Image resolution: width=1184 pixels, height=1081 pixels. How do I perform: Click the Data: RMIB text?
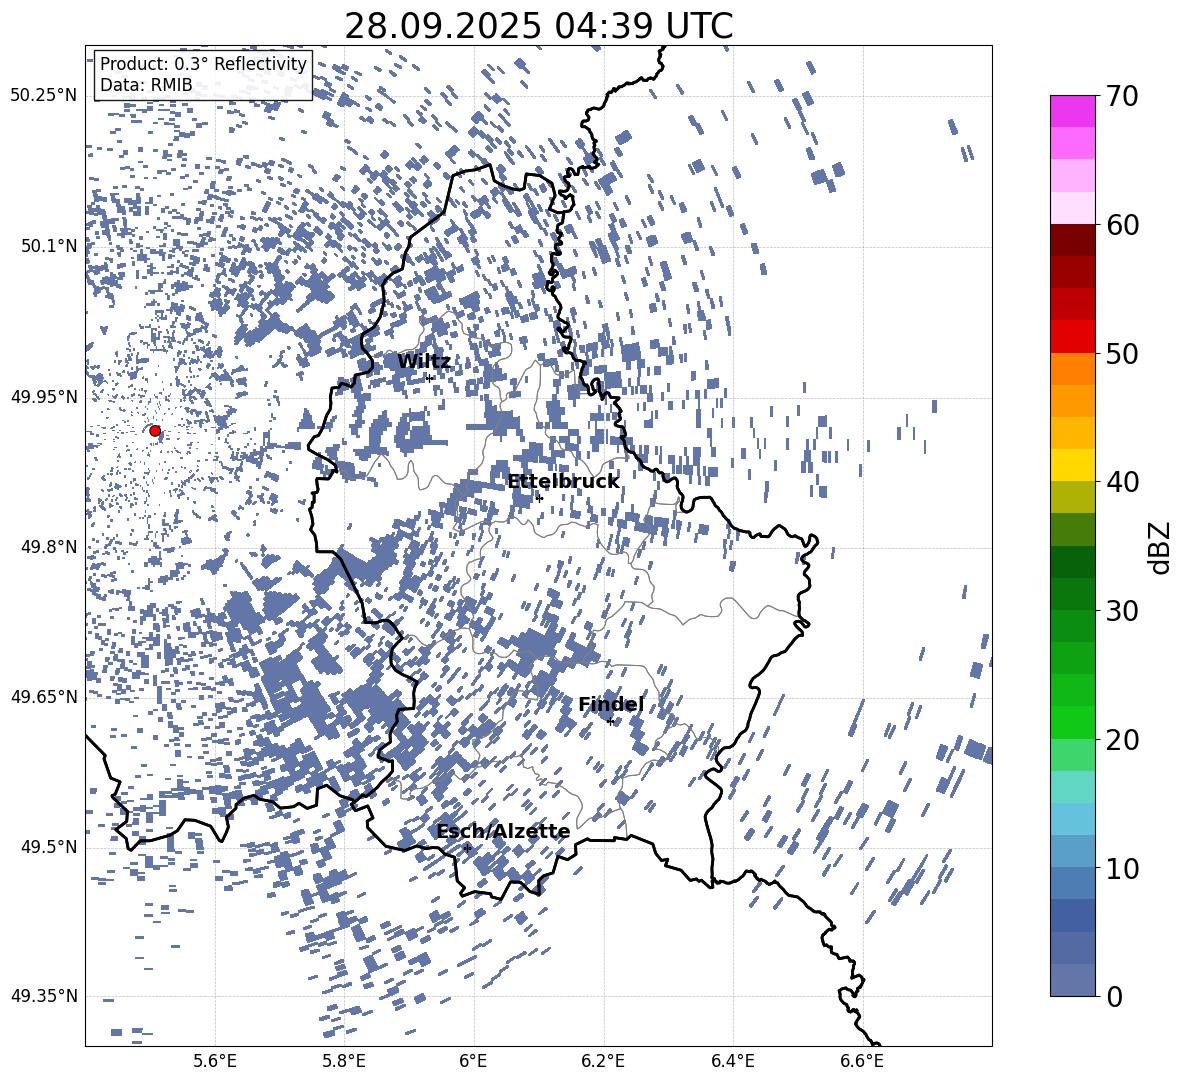point(146,85)
